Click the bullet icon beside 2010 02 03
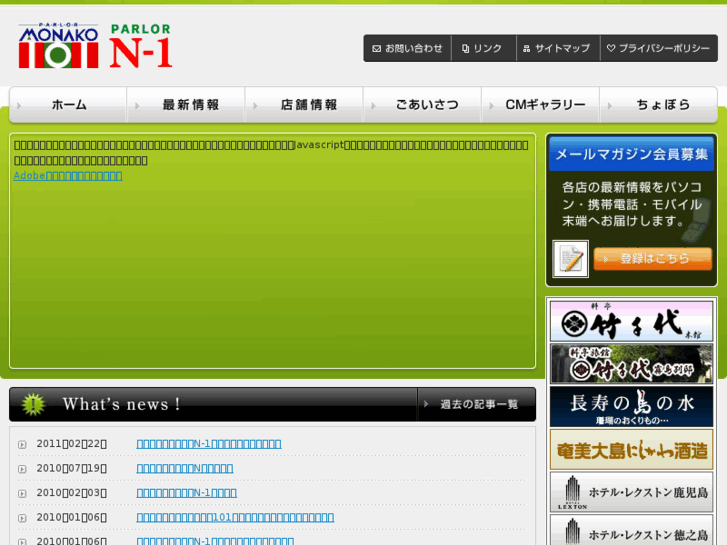727x545 pixels. (22, 494)
